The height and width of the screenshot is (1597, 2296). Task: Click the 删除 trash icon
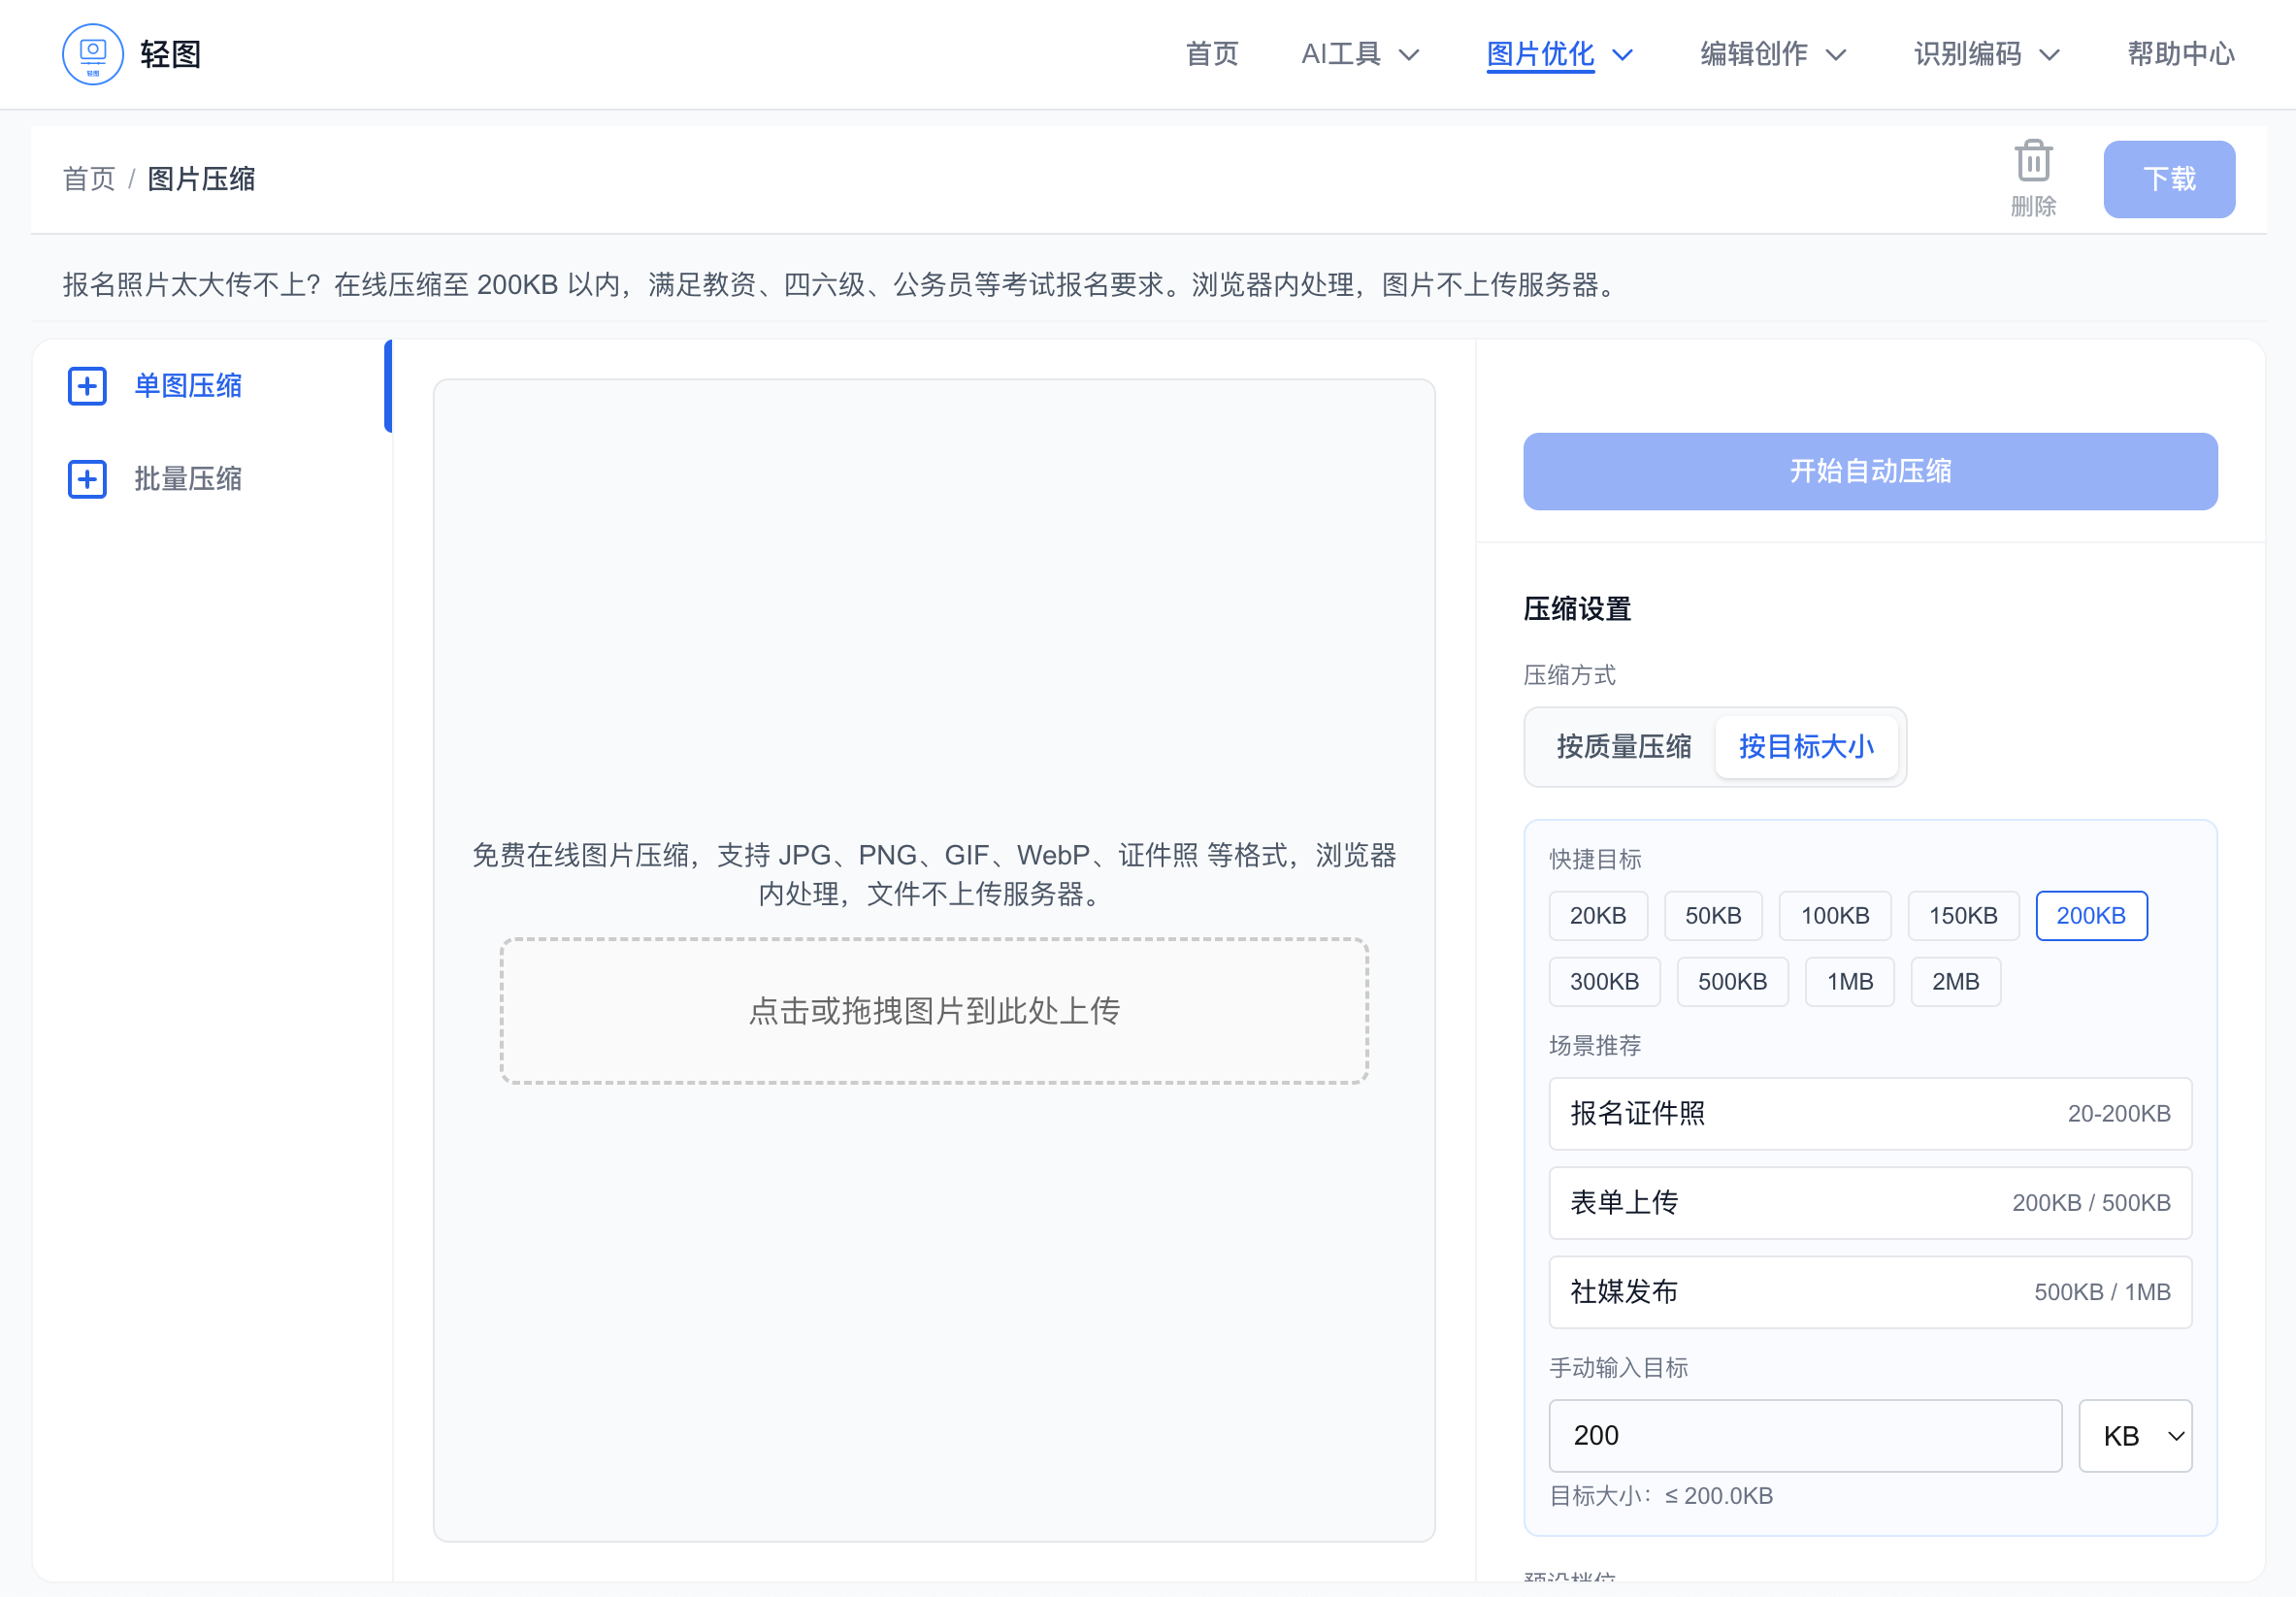tap(2033, 160)
